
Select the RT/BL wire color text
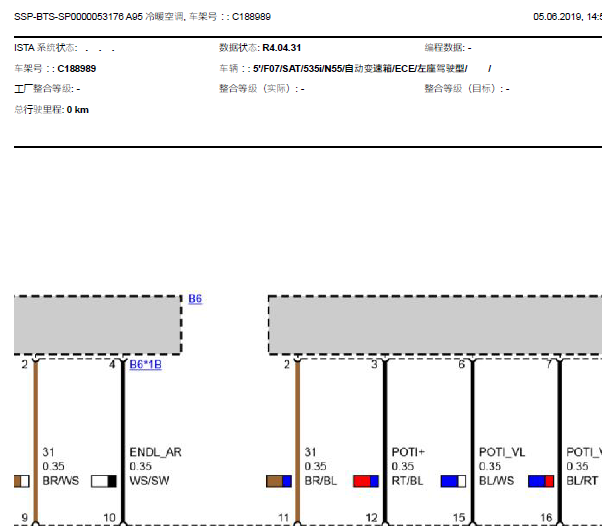pyautogui.click(x=407, y=481)
